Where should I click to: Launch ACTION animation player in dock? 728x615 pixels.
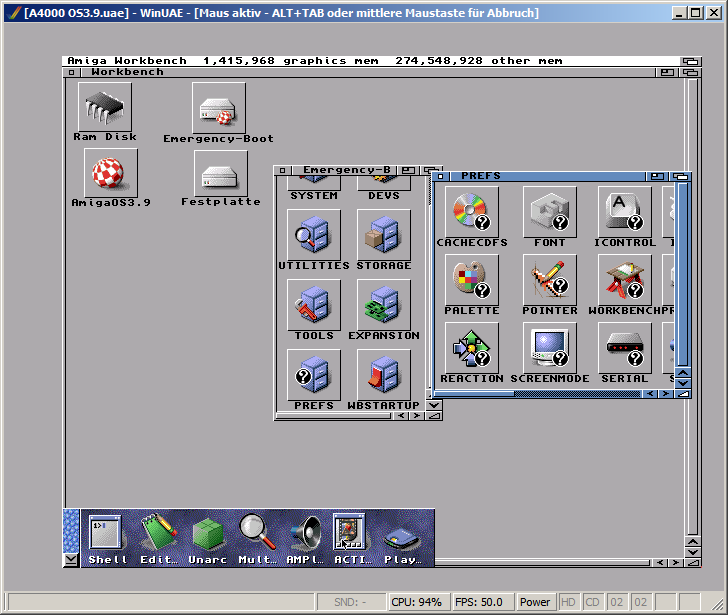tap(351, 537)
